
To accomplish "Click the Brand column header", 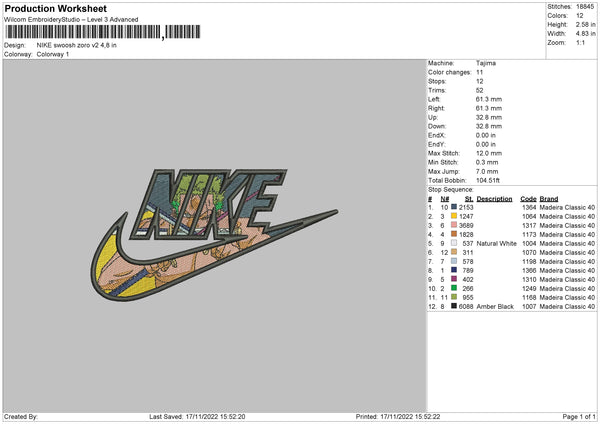I will (549, 199).
